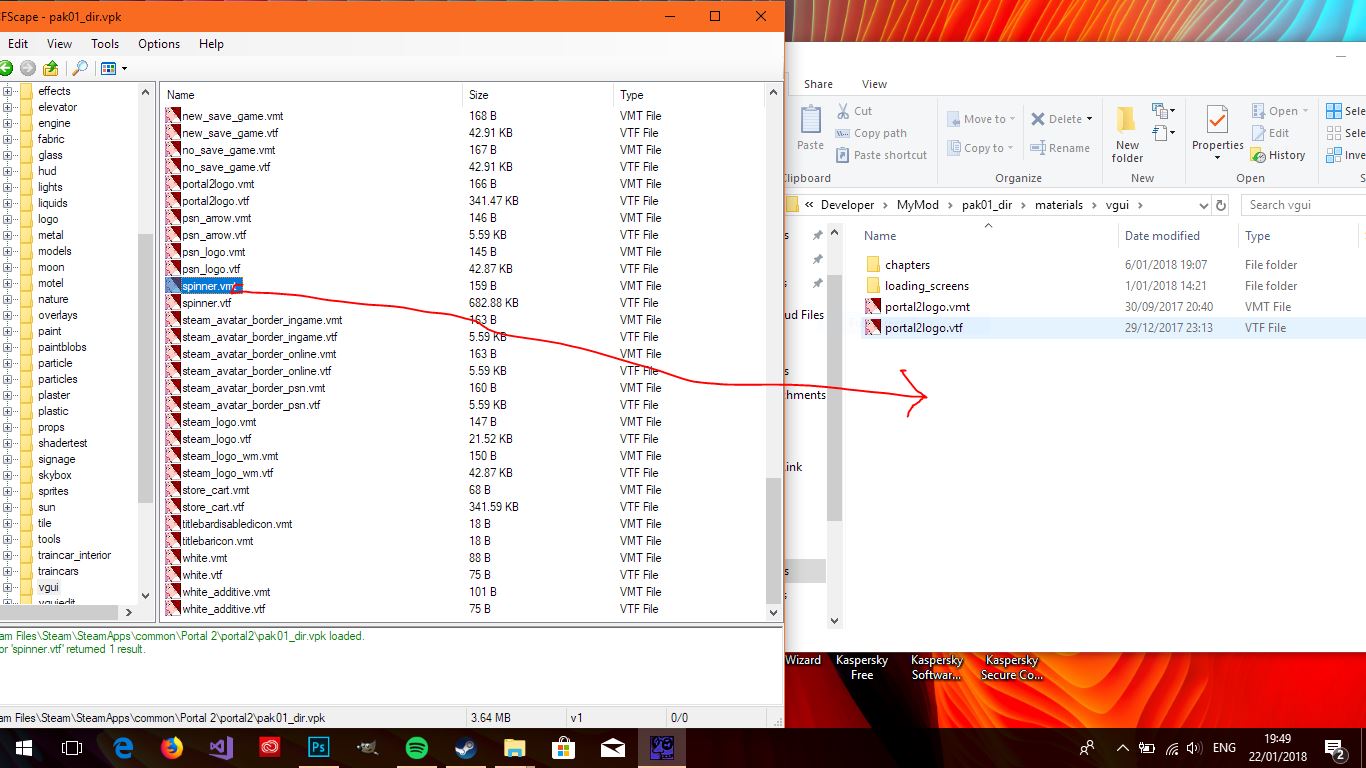
Task: Expand the skybox folder node
Action: tap(7, 475)
